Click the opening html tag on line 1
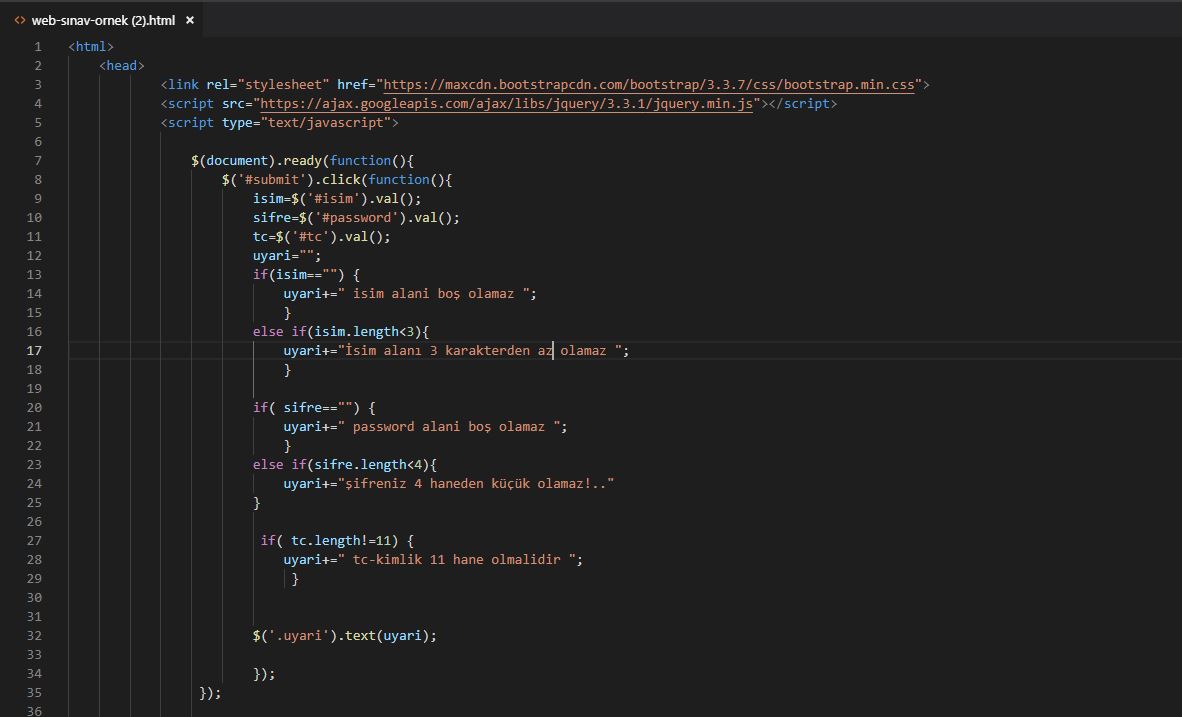 89,46
